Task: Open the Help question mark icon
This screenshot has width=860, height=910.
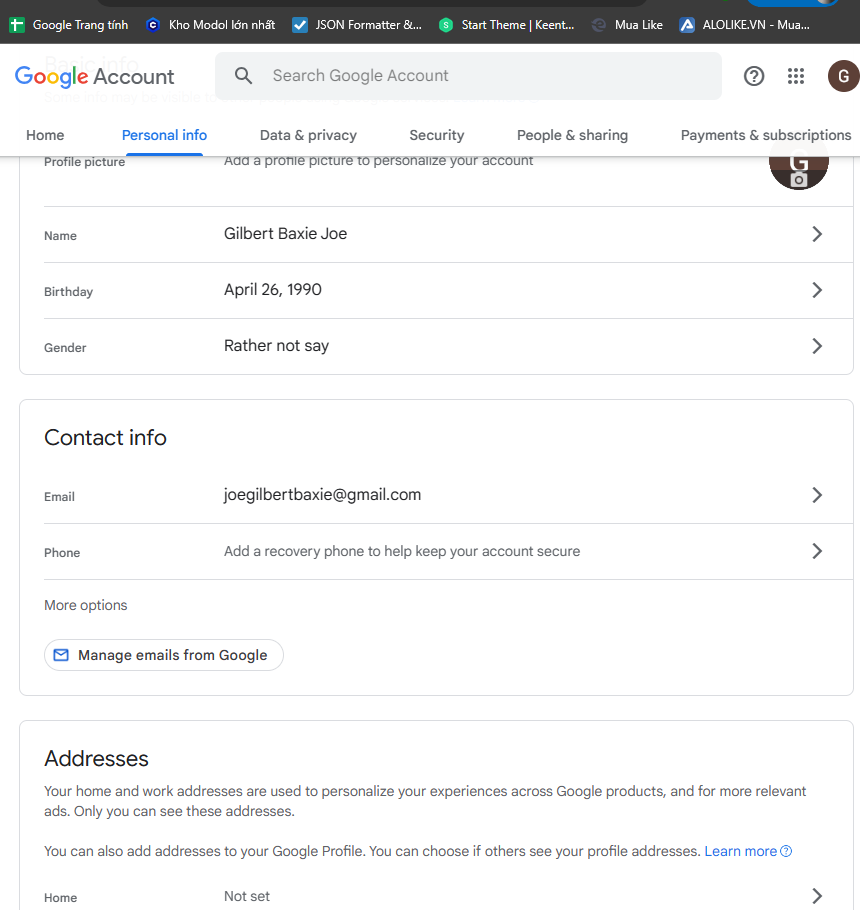Action: [754, 76]
